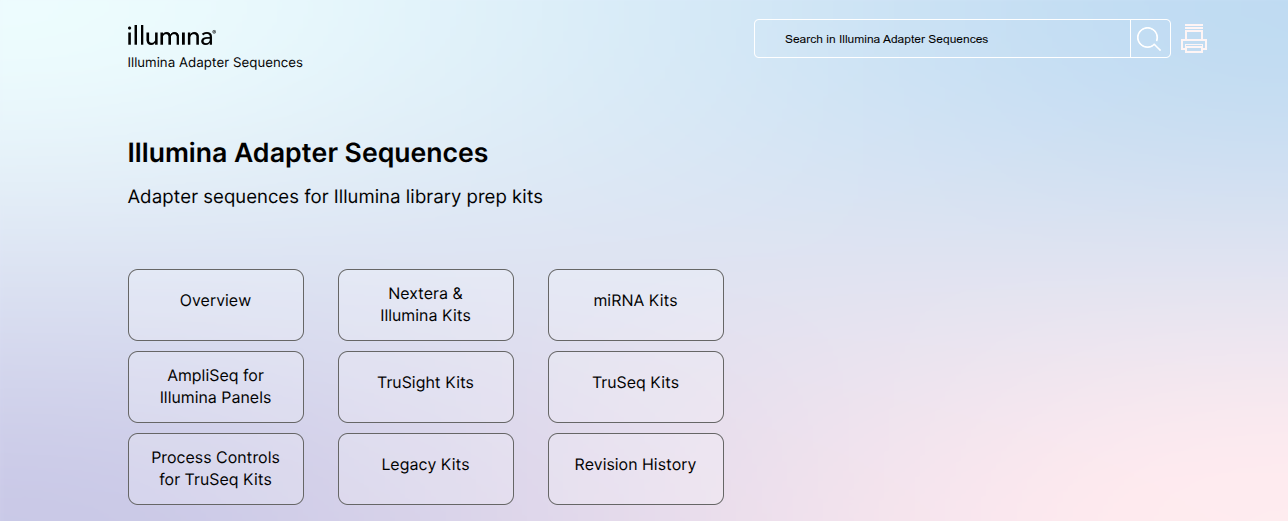
Task: Click the Adapter sequences for Illumina library prep kits subtitle
Action: click(335, 197)
